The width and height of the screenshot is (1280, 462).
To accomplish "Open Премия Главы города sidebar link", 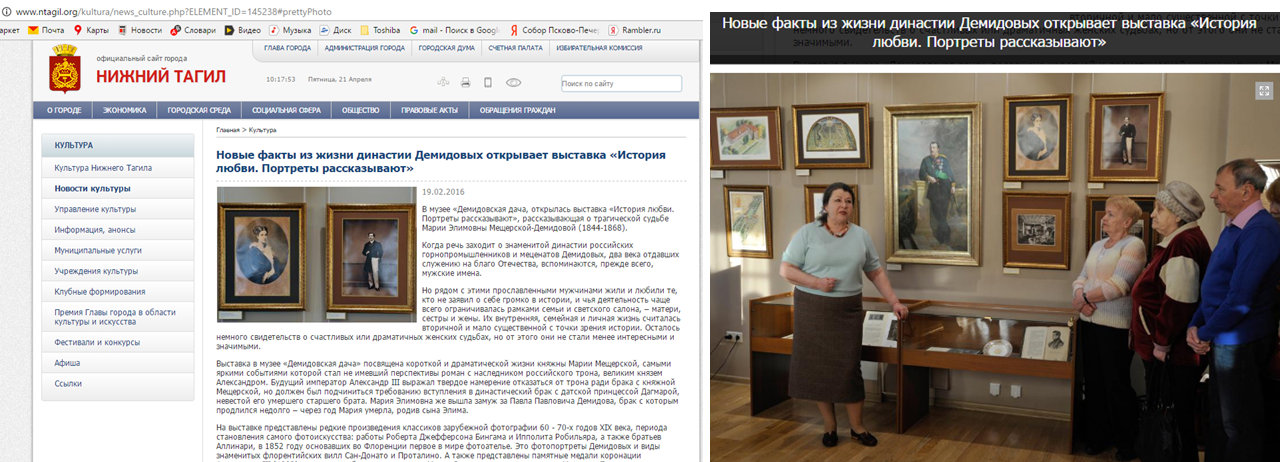I will click(118, 317).
